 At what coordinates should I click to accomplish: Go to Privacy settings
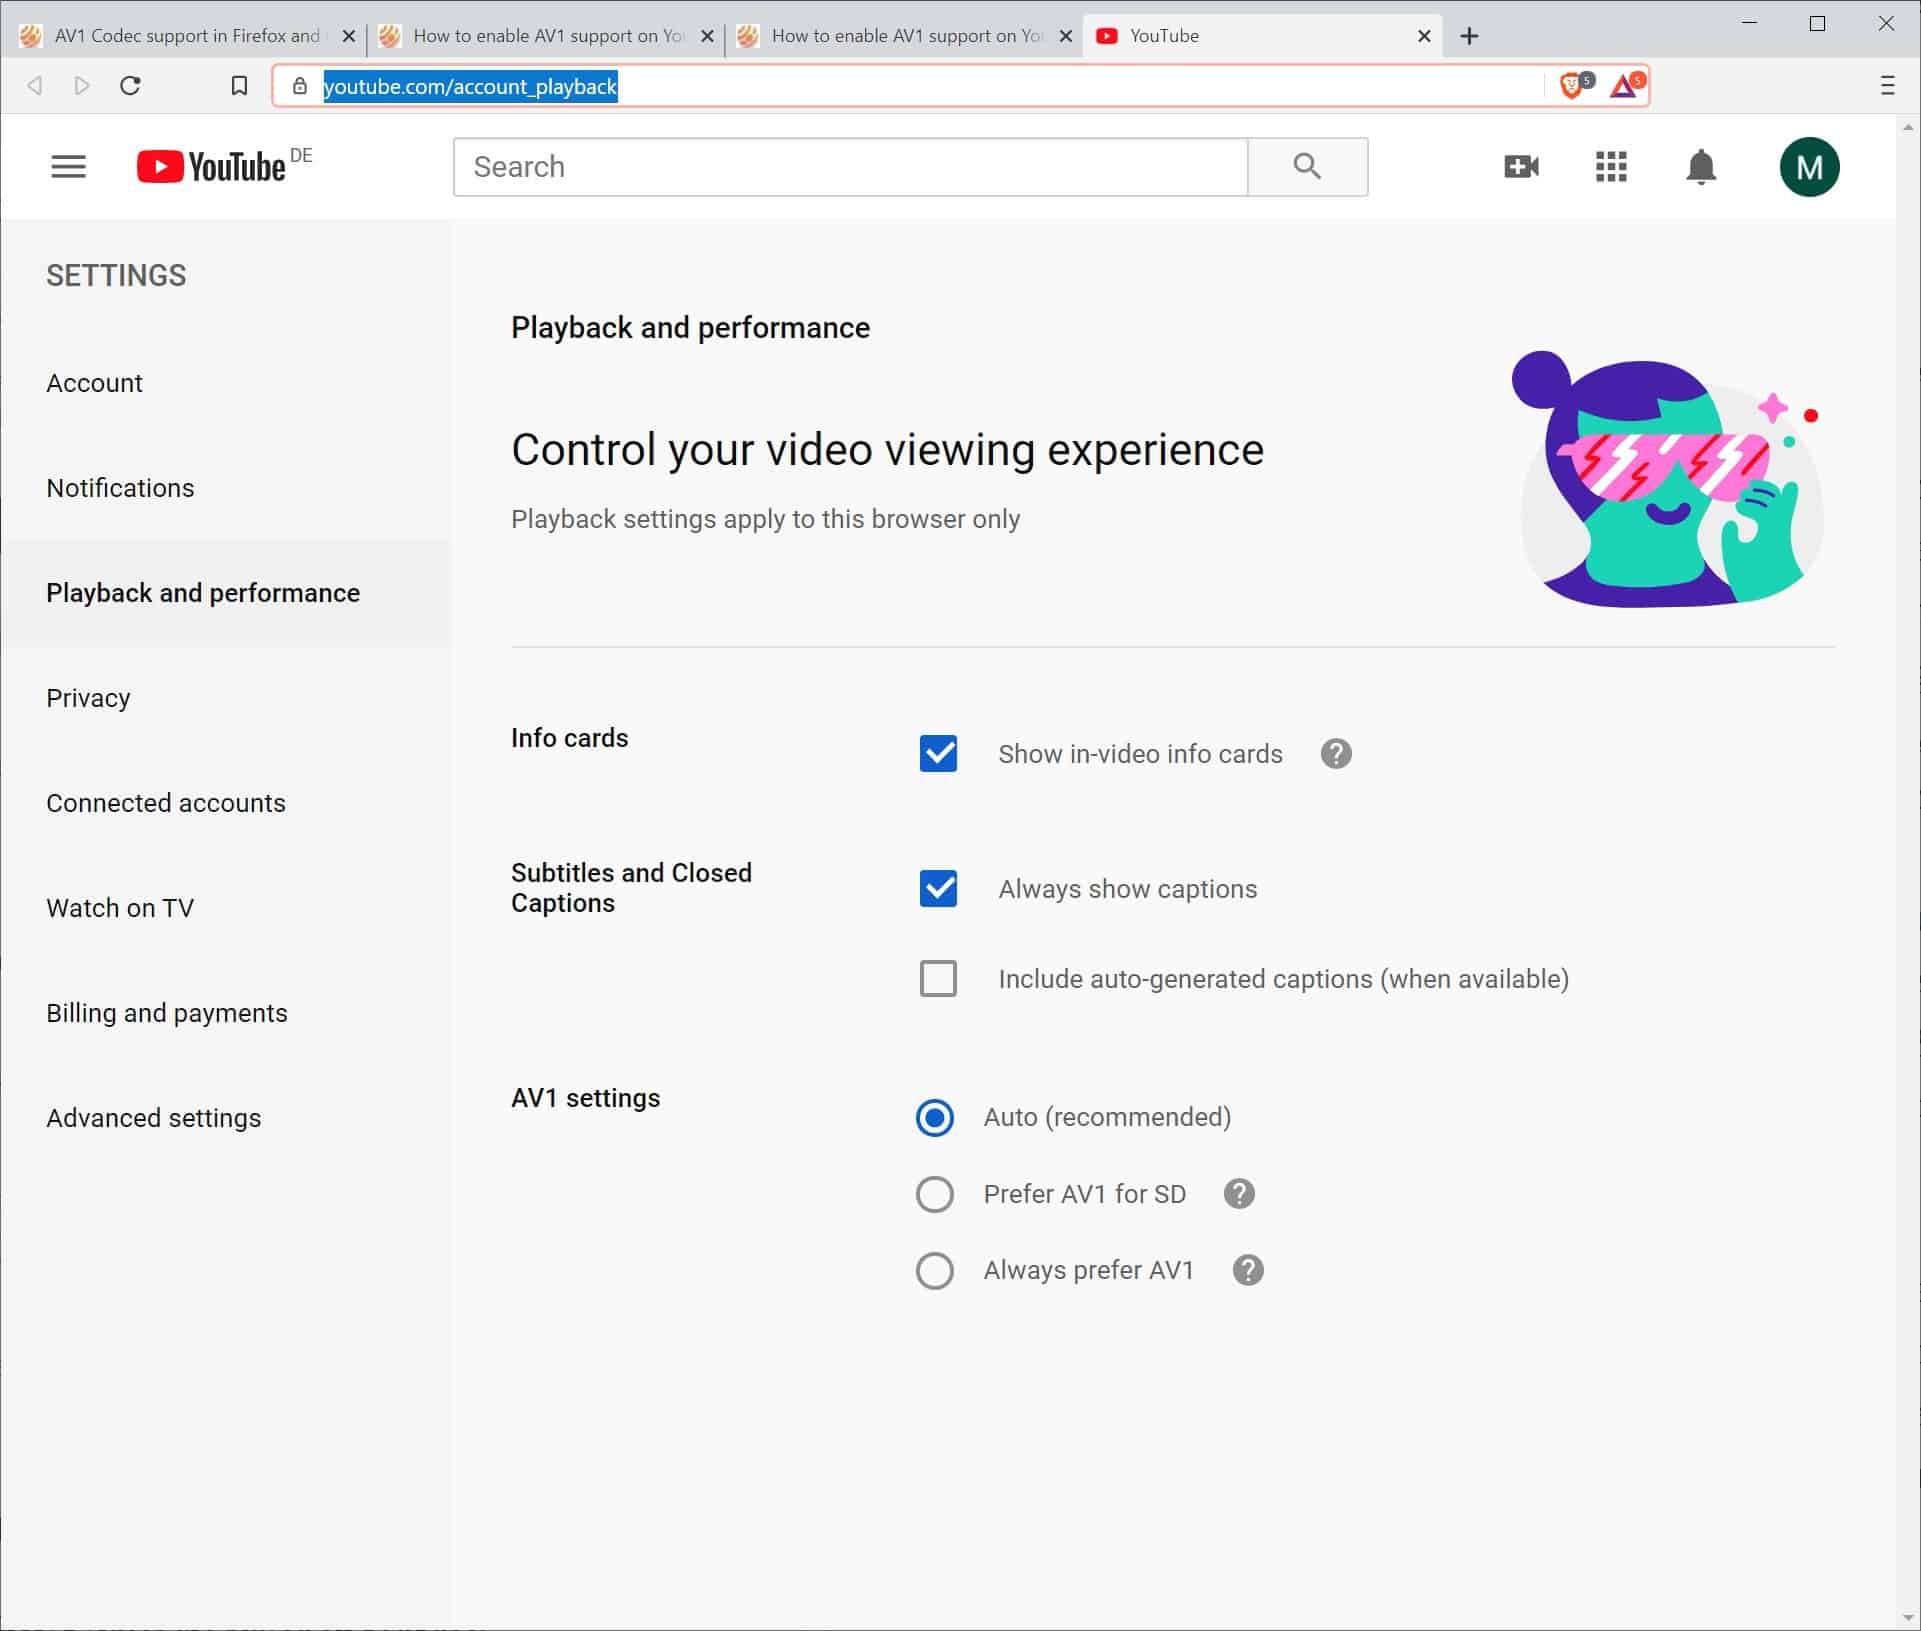coord(88,698)
